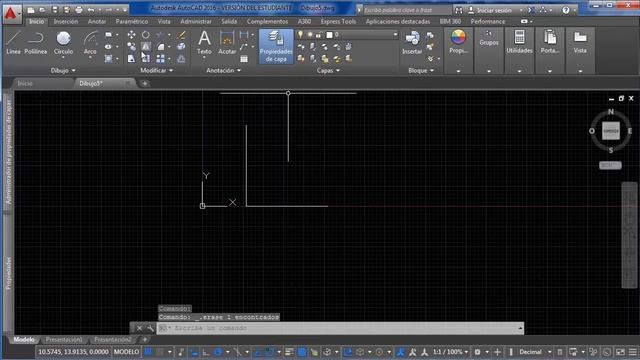Image resolution: width=640 pixels, height=360 pixels.
Task: Toggle the layer lock icon
Action: pos(319,35)
